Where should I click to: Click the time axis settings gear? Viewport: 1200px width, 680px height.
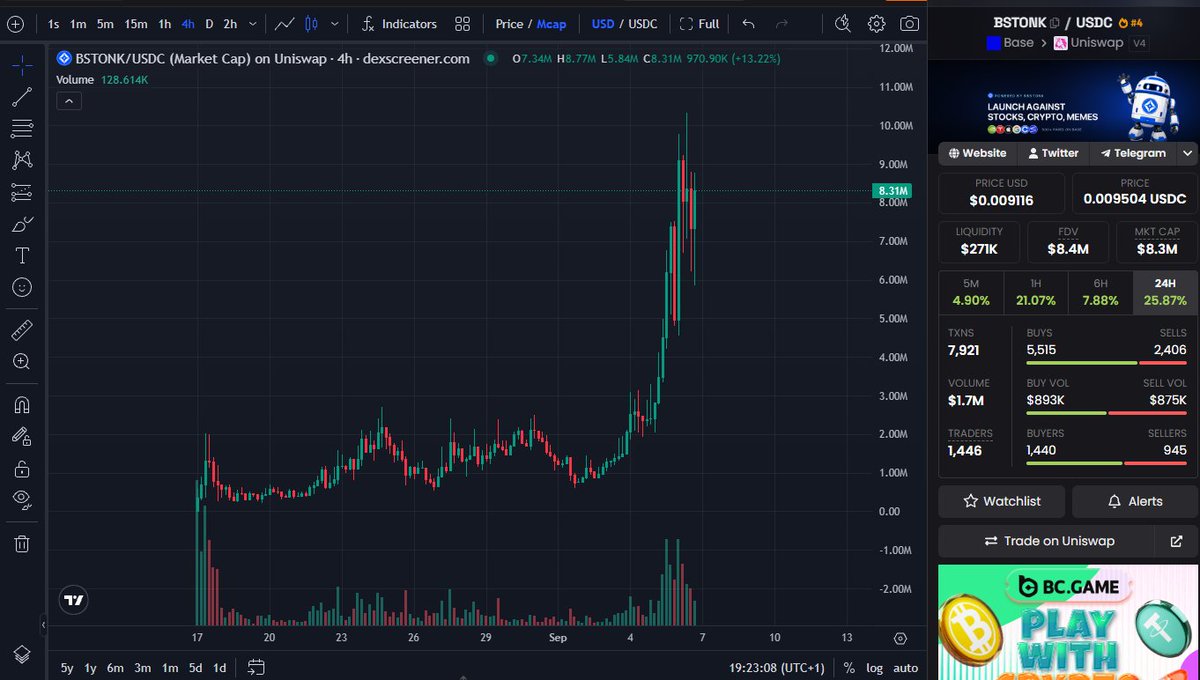point(900,638)
